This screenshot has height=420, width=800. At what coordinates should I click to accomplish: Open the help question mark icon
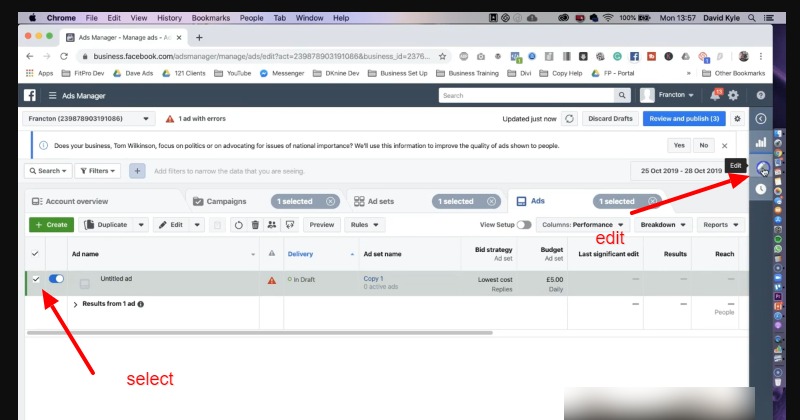pos(760,95)
